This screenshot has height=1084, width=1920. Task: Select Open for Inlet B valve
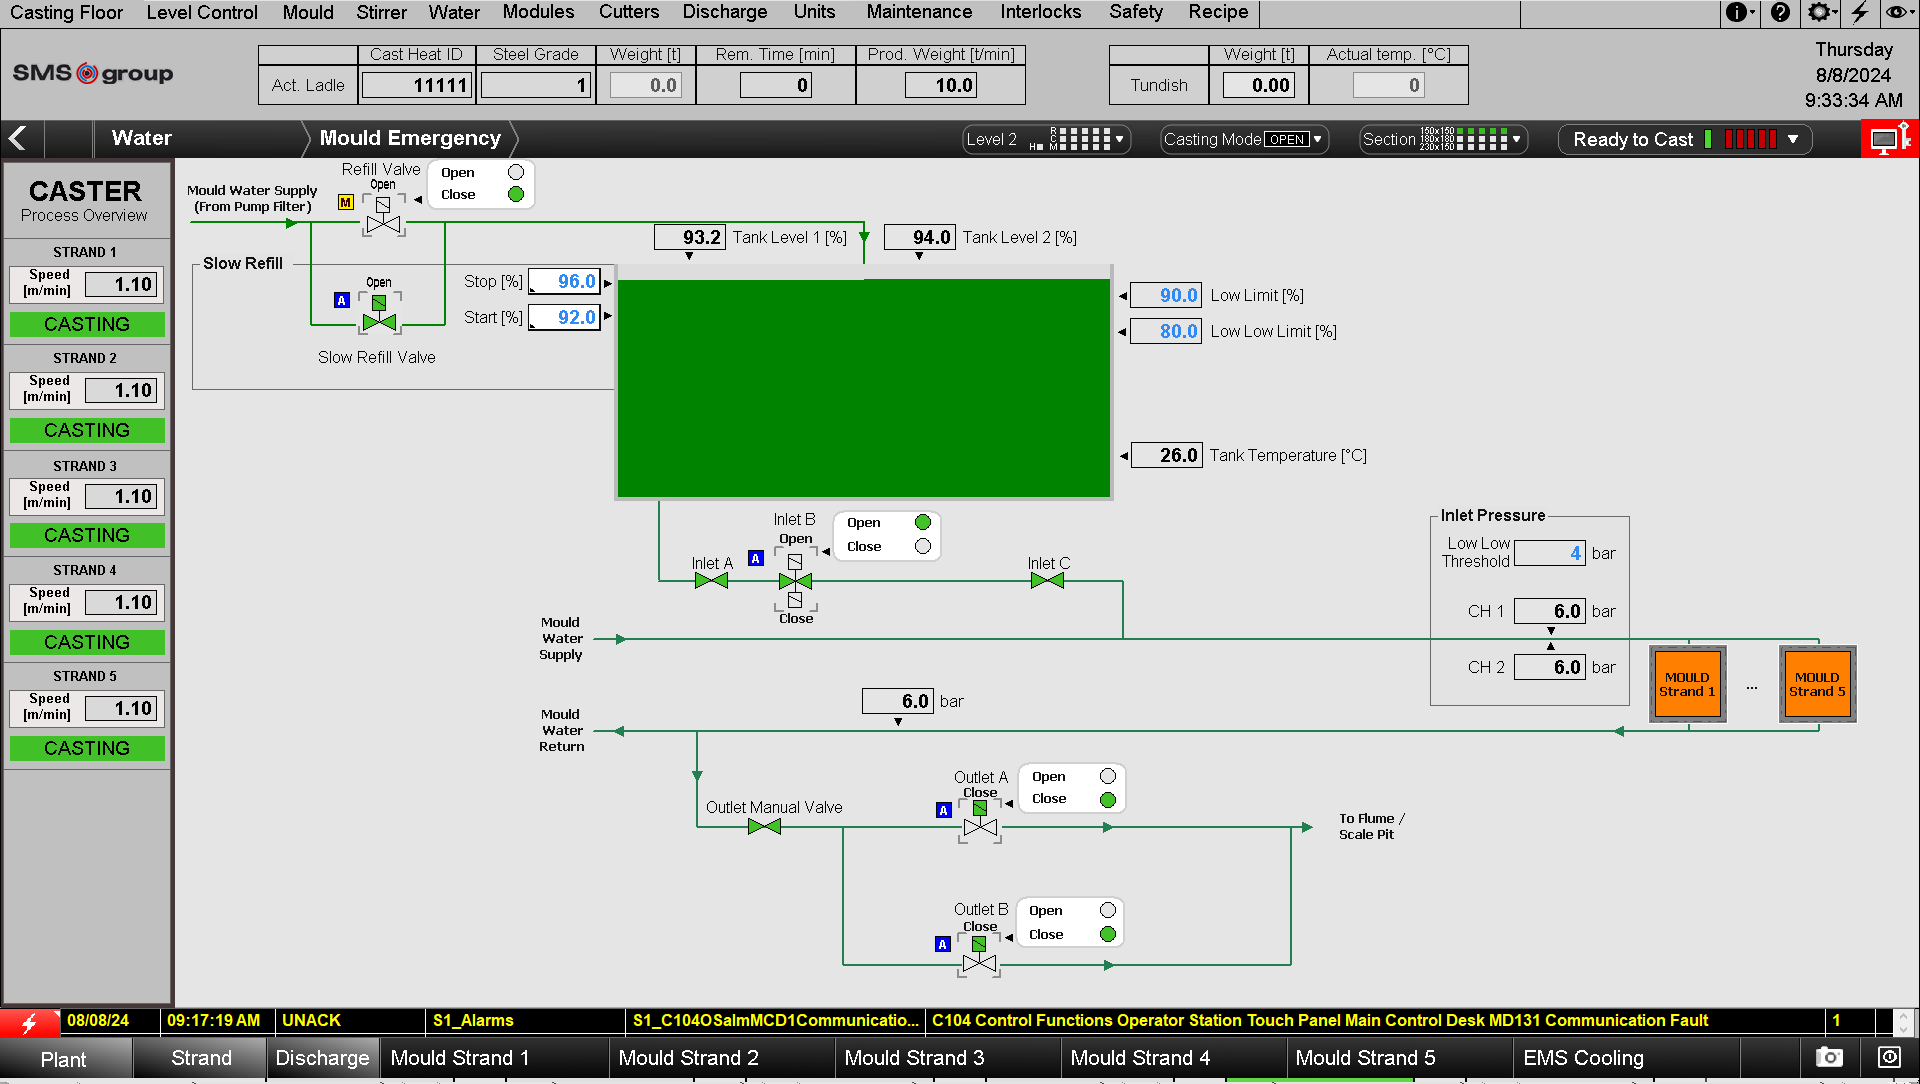click(x=923, y=522)
